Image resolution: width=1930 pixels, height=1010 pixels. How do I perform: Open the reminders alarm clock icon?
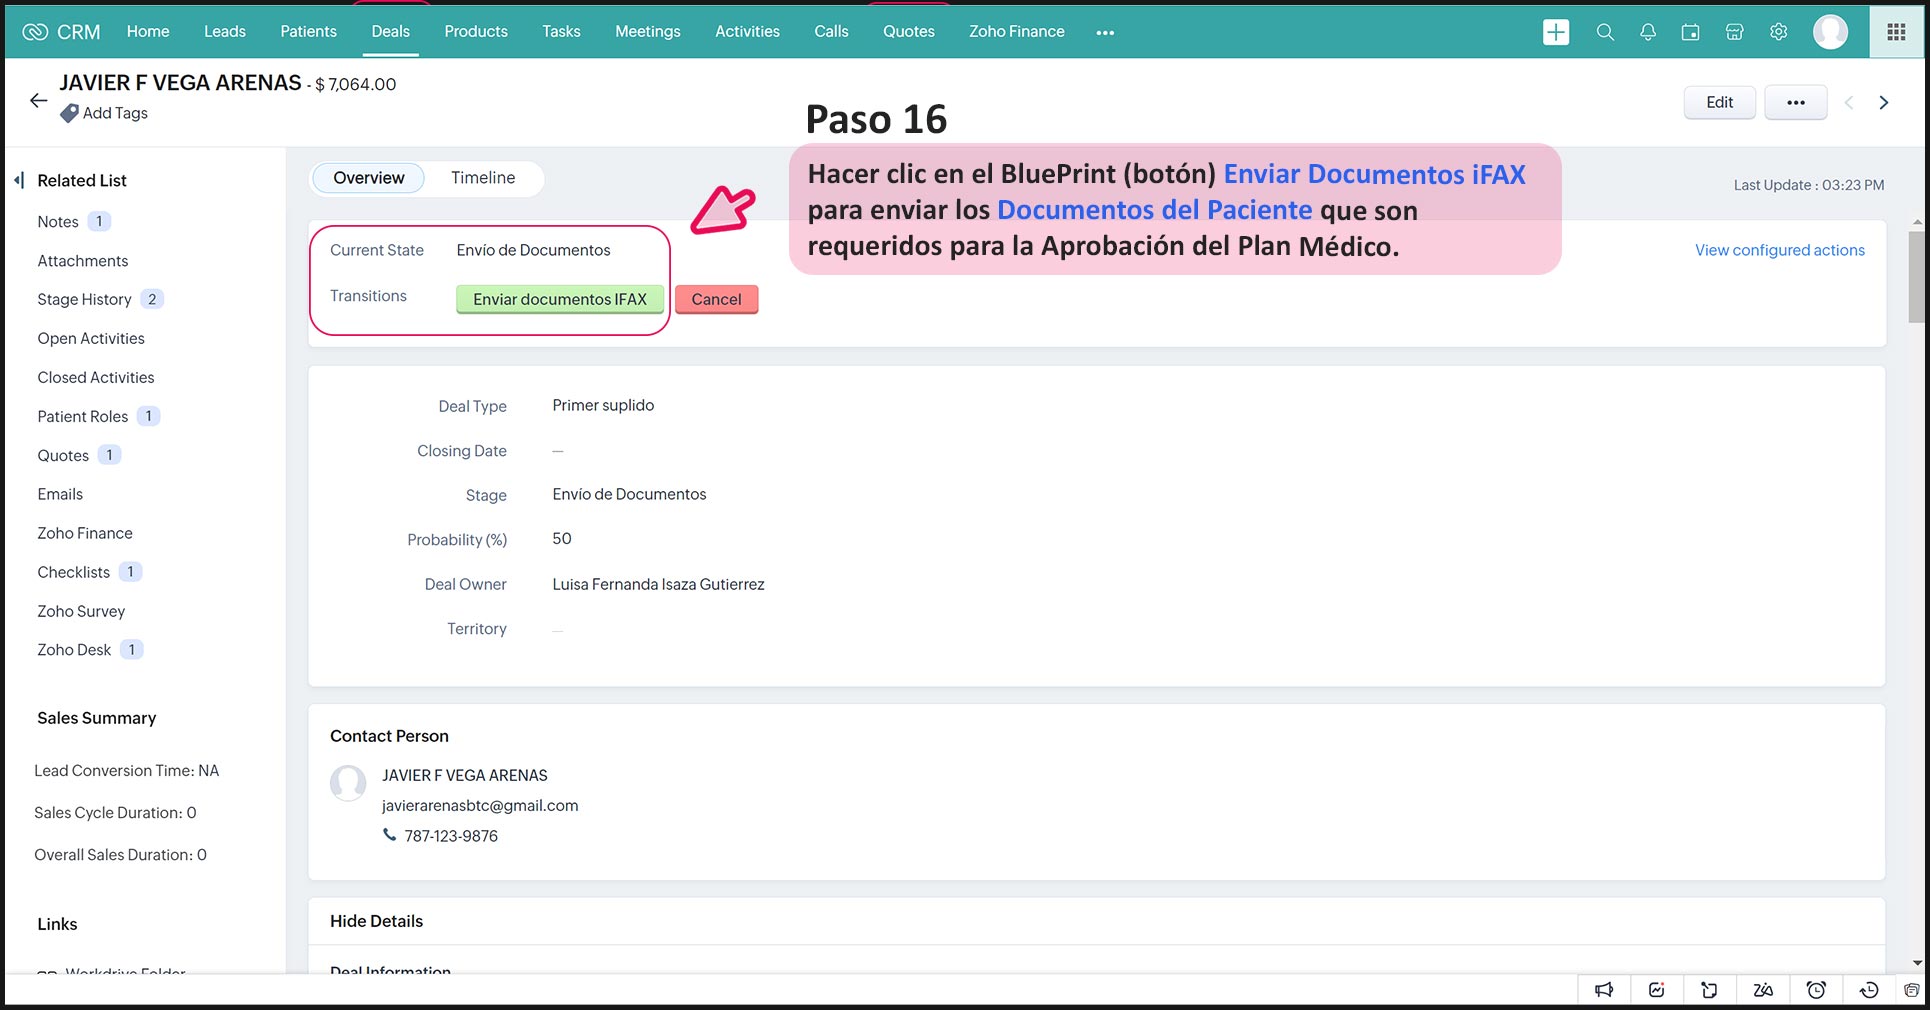[x=1816, y=990]
